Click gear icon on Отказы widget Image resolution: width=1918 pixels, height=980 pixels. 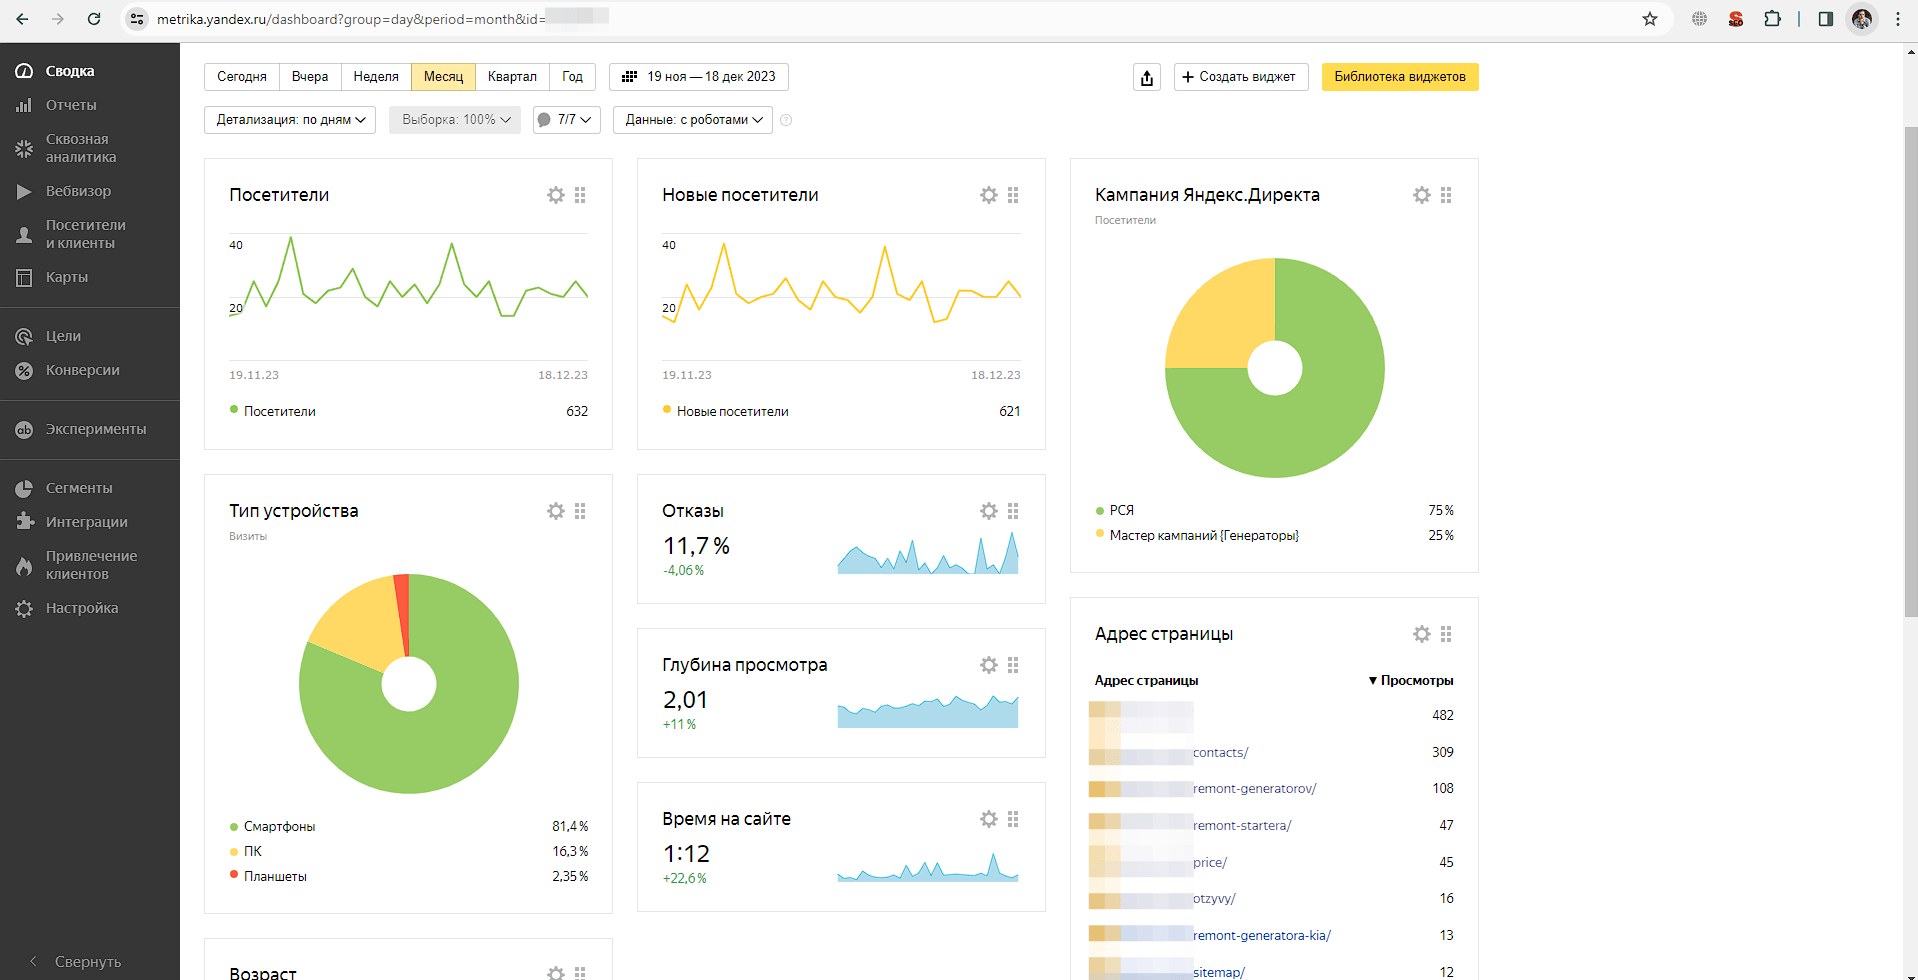pos(989,511)
